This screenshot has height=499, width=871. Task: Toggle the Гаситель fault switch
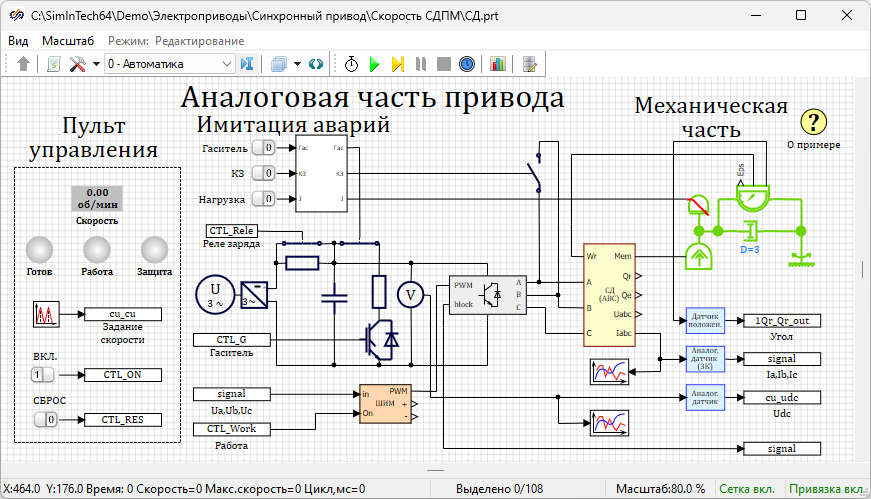(x=263, y=148)
